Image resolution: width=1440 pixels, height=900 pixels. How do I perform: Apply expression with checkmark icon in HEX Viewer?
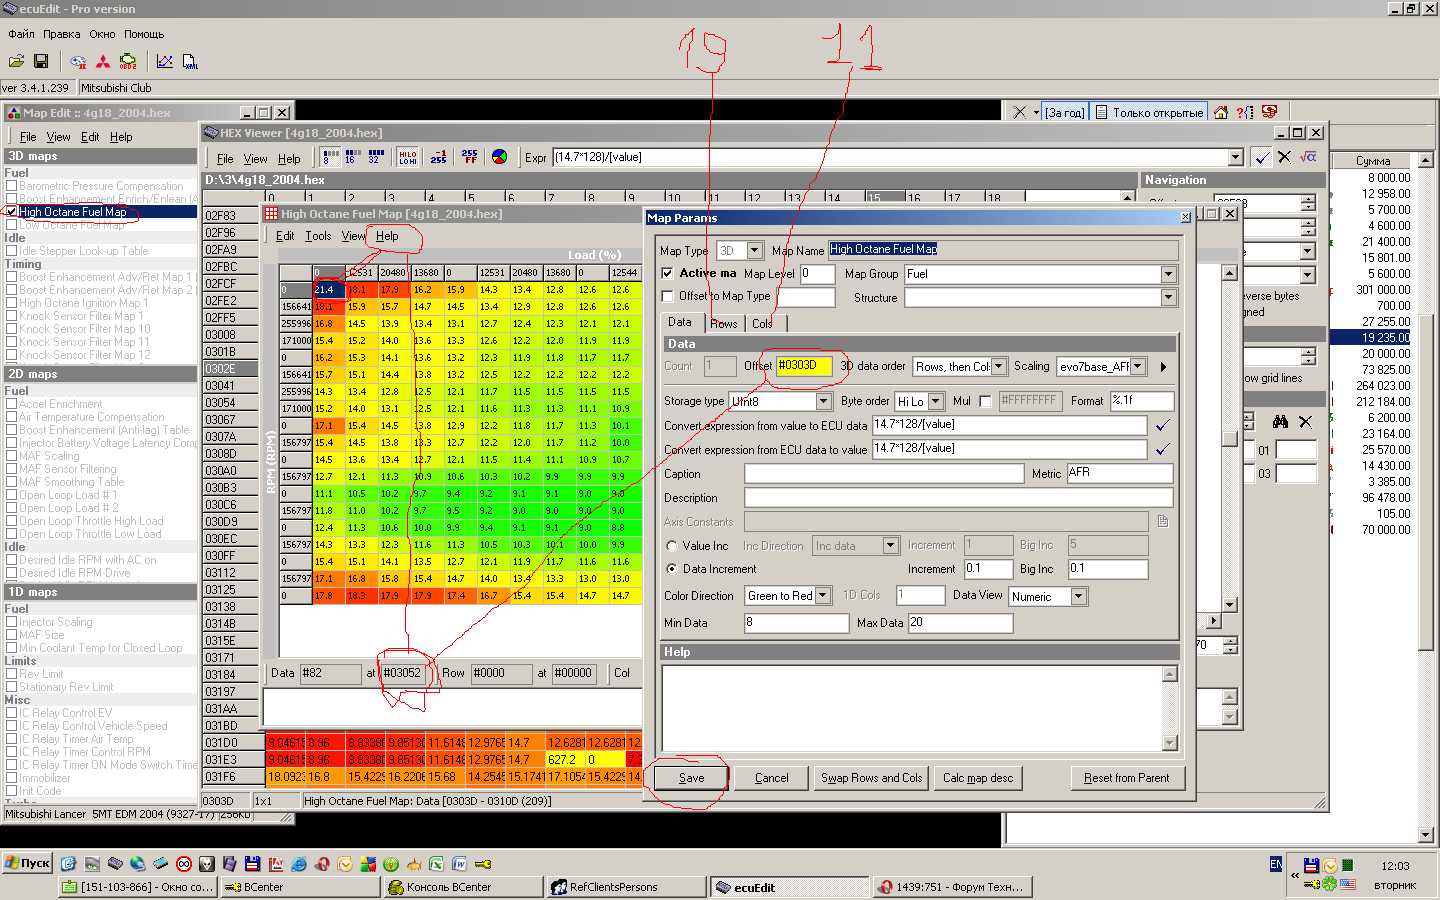[1262, 157]
